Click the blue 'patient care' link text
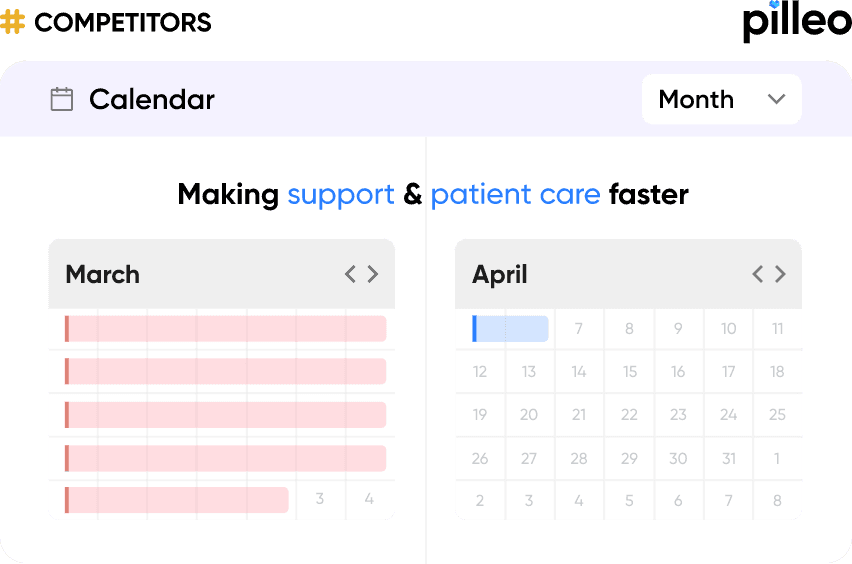 (516, 195)
